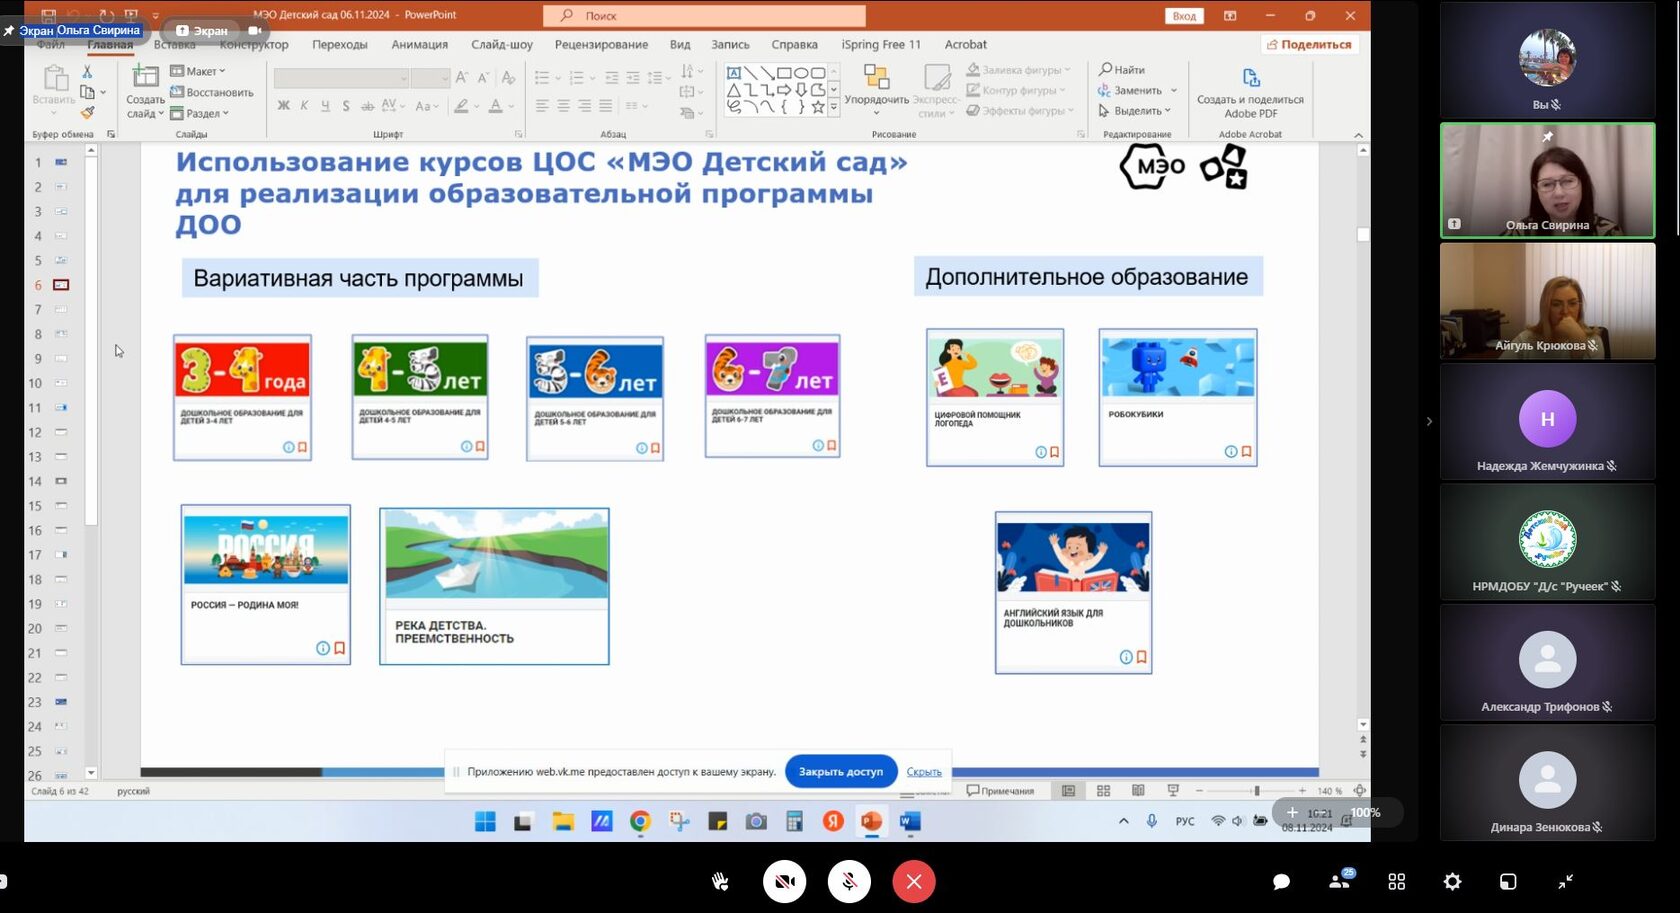This screenshot has height=913, width=1680.
Task: Click the Скрыть link
Action: coord(924,772)
